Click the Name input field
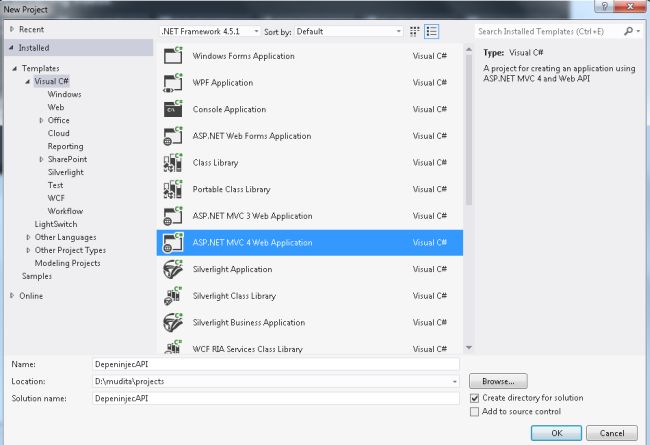The height and width of the screenshot is (445, 650). [x=276, y=364]
